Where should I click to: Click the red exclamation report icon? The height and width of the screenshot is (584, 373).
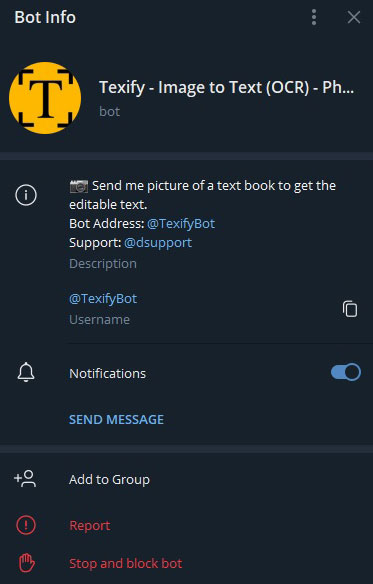(26, 525)
